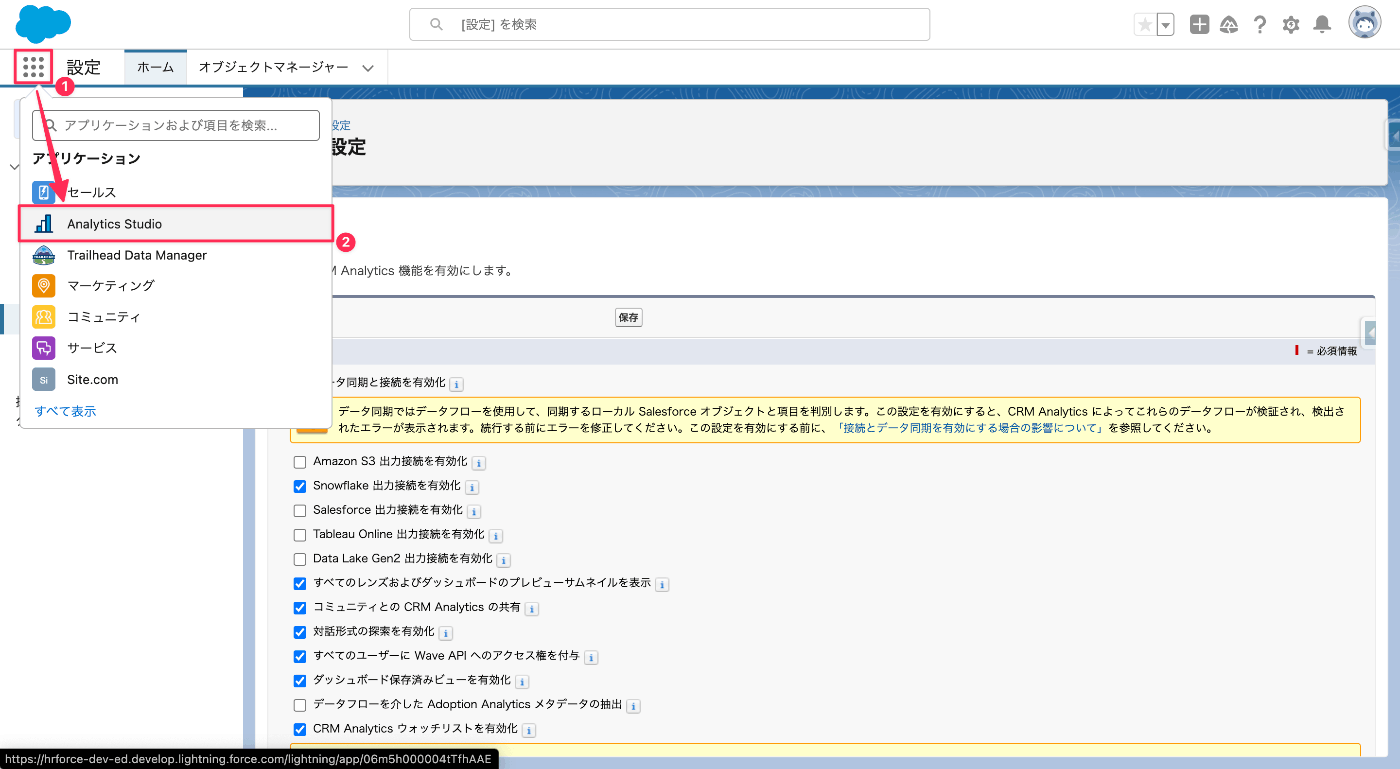Uncheck Snowflake output connection checkbox
Image resolution: width=1400 pixels, height=769 pixels.
click(300, 487)
